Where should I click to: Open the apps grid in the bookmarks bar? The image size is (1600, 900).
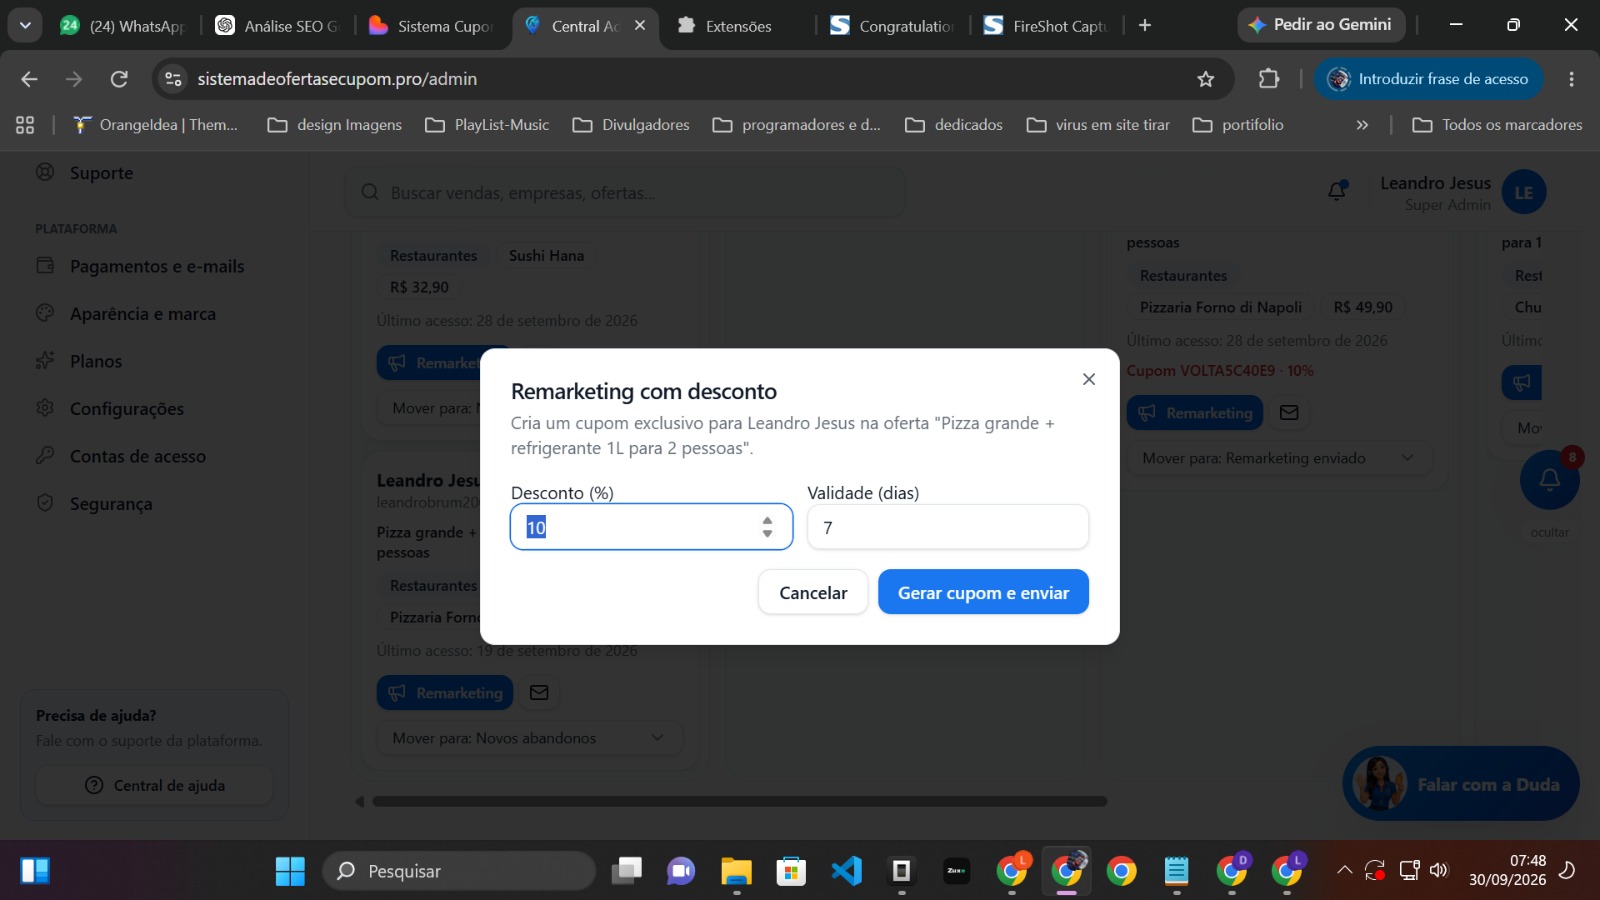(x=25, y=125)
